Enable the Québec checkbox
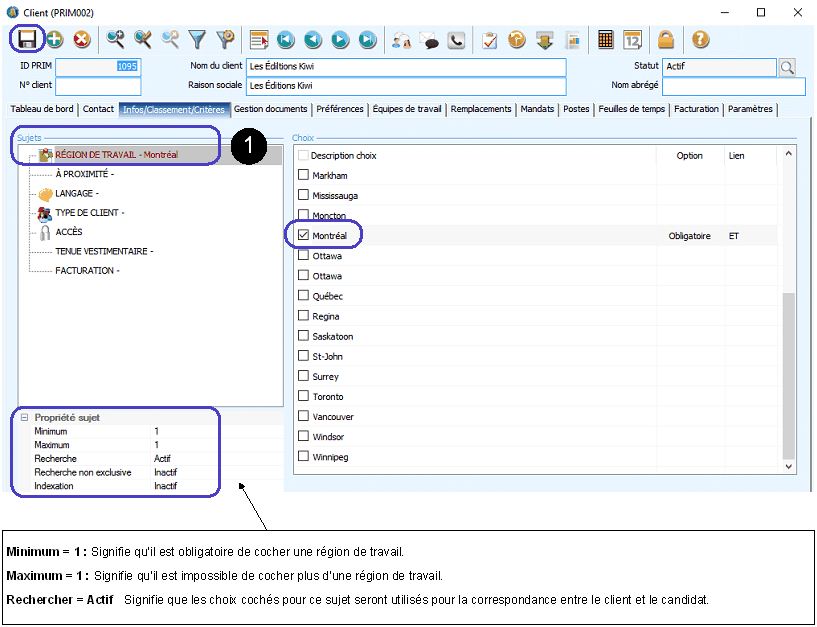Screen dimensions: 817x627 (x=304, y=296)
